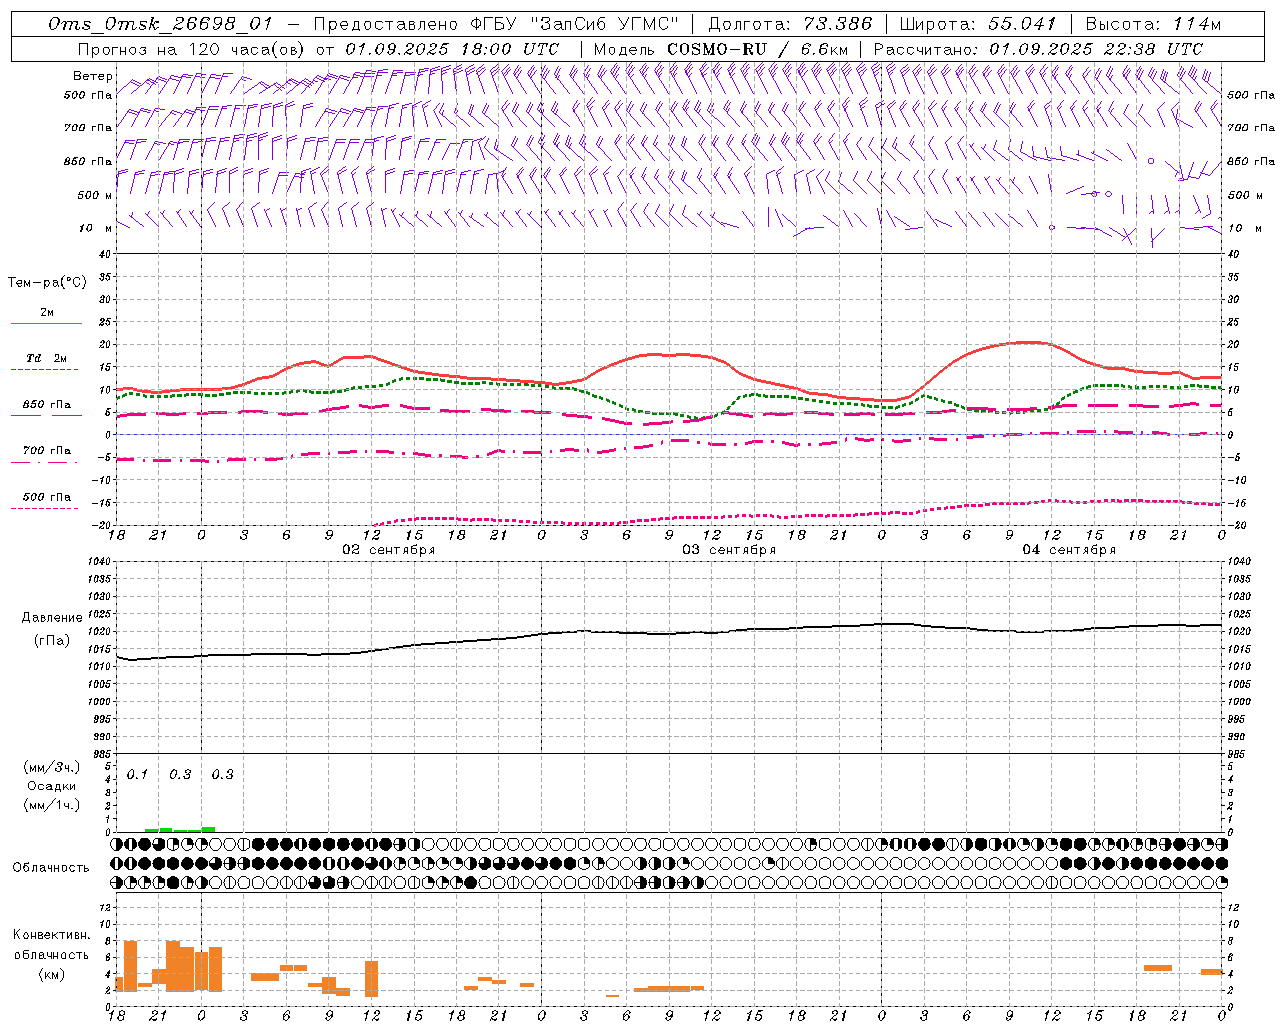
Task: Click the calm-wind circle on the 10 м row
Action: coord(1052,227)
